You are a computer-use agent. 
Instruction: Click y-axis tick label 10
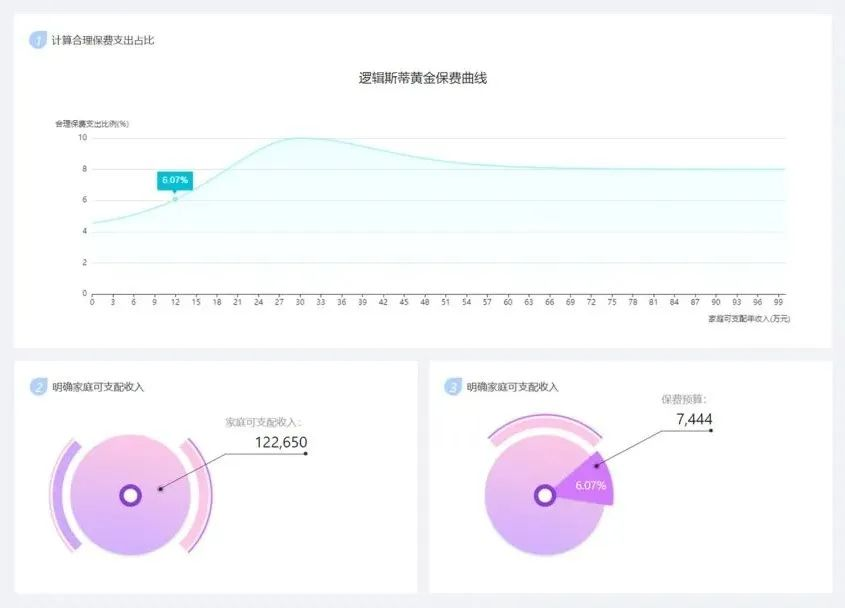[82, 137]
